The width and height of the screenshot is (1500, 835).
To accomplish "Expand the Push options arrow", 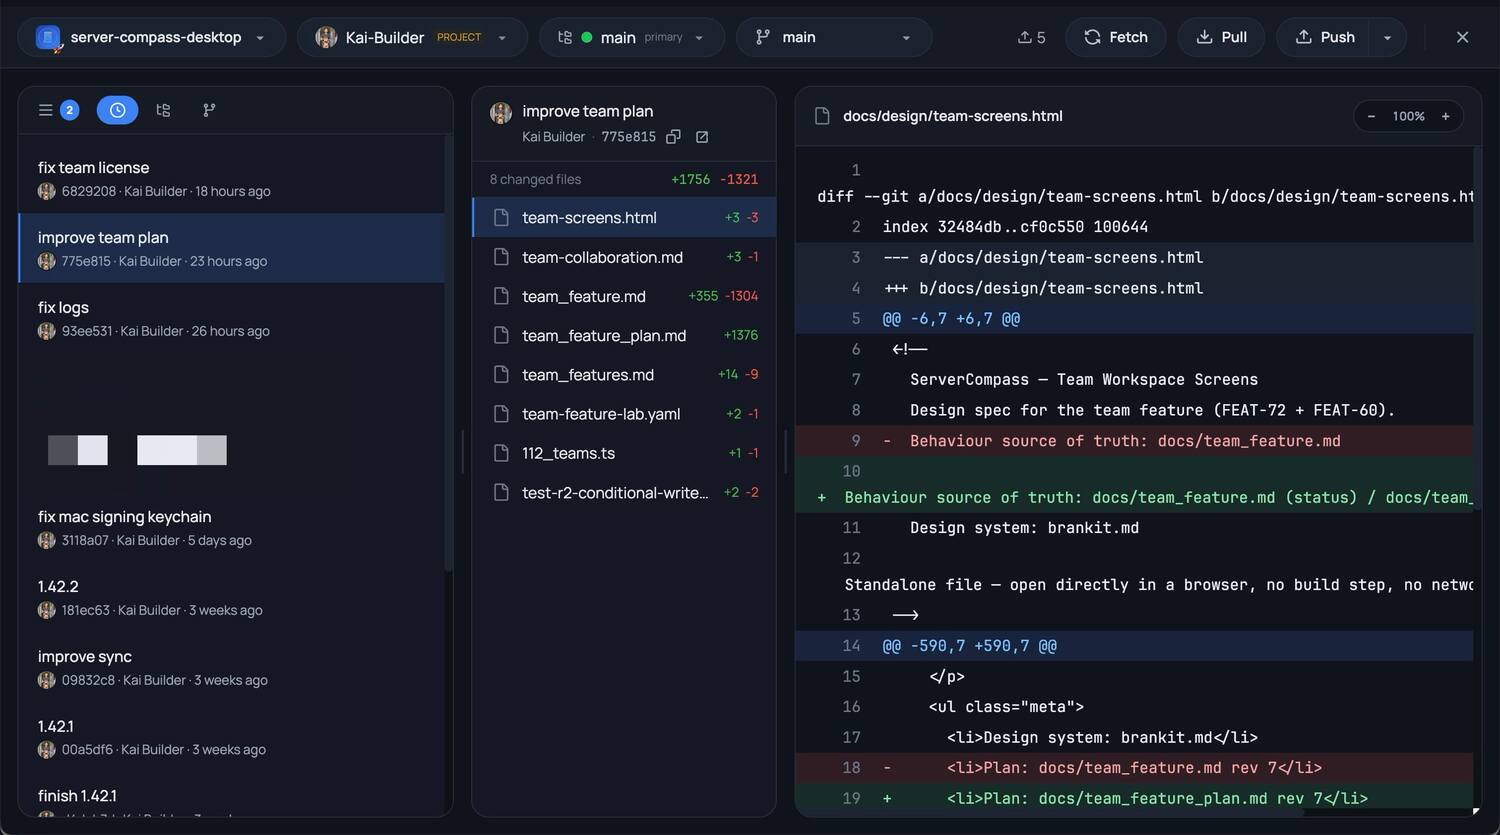I will tap(1387, 37).
